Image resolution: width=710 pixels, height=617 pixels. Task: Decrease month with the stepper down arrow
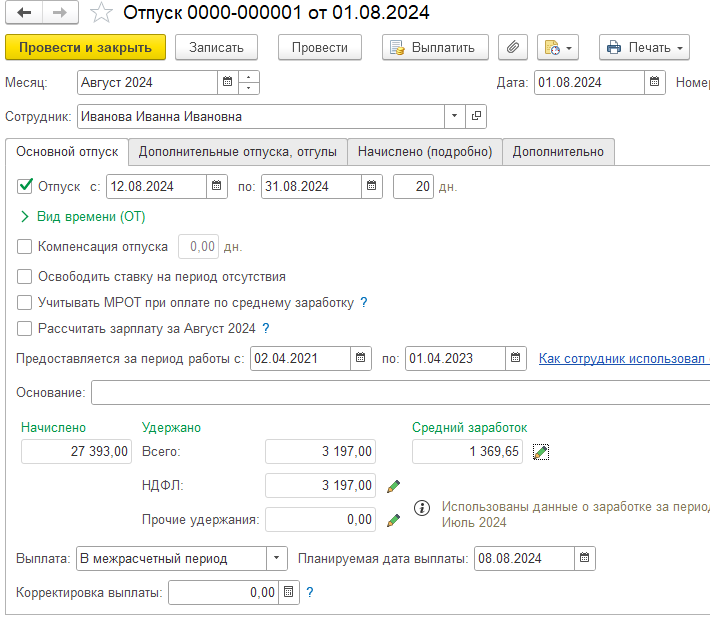pos(249,88)
